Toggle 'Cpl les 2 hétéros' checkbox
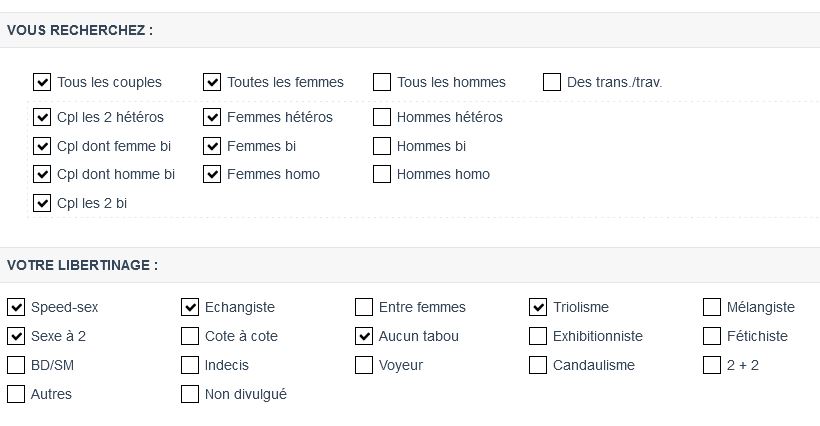Viewport: 820px width, 426px height. 42,117
